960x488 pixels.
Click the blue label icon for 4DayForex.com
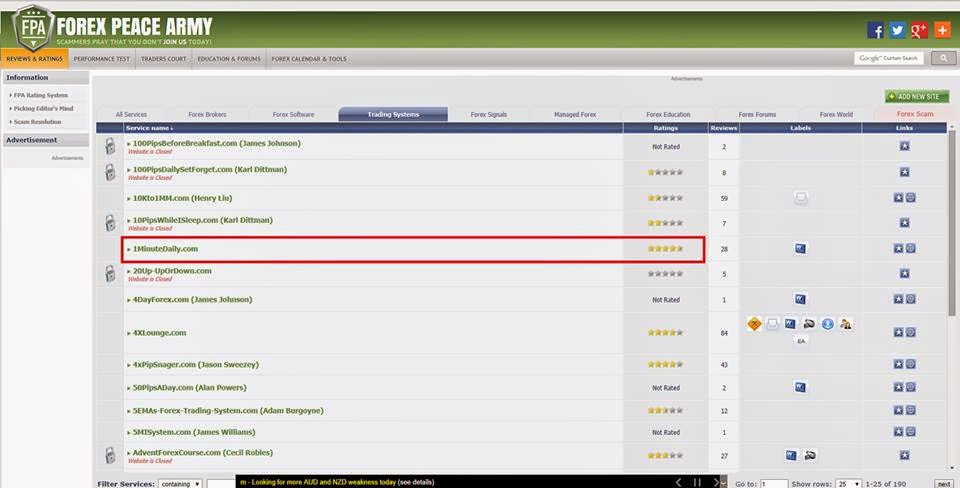pyautogui.click(x=800, y=299)
